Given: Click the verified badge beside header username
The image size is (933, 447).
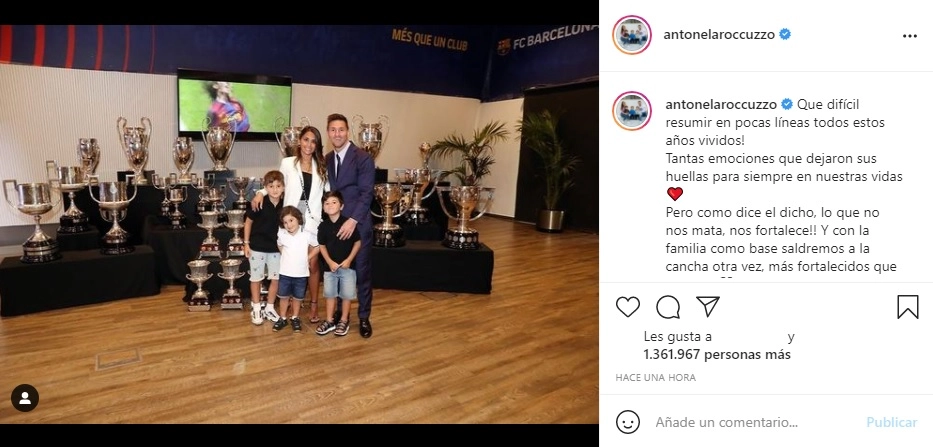Looking at the screenshot, I should (x=785, y=35).
